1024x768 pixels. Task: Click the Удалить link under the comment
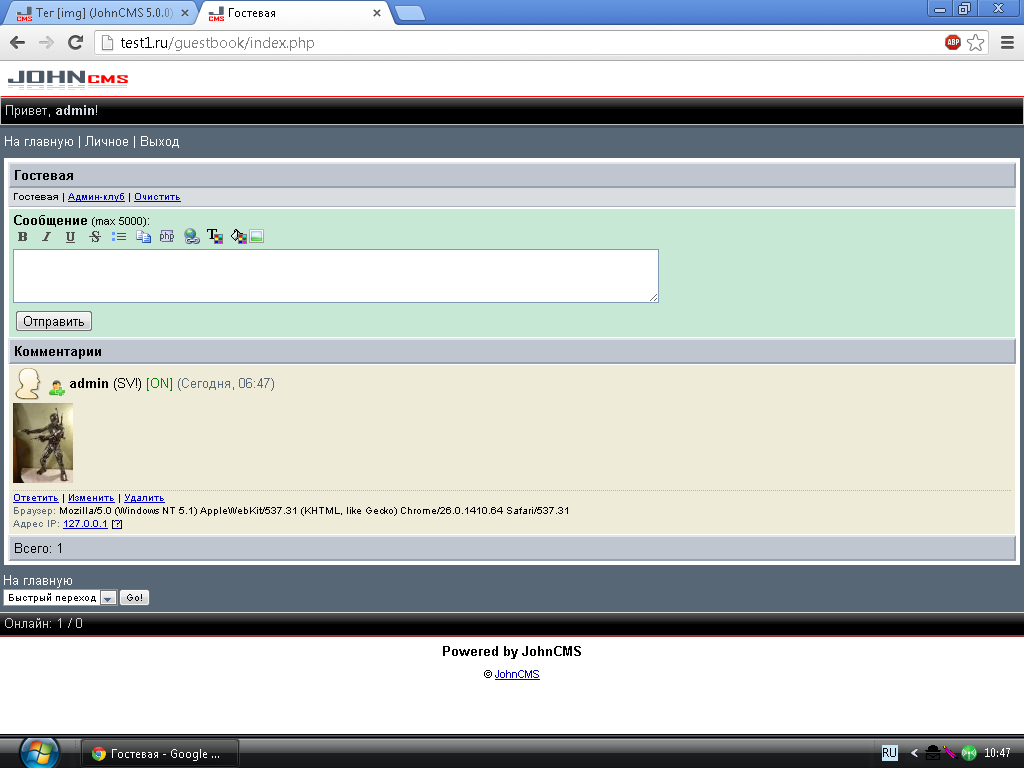pyautogui.click(x=144, y=498)
